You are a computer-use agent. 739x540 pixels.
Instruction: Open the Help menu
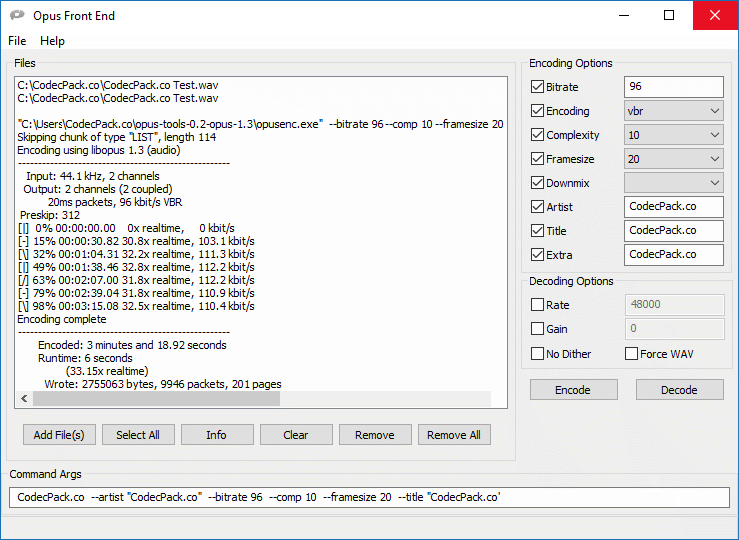[52, 41]
